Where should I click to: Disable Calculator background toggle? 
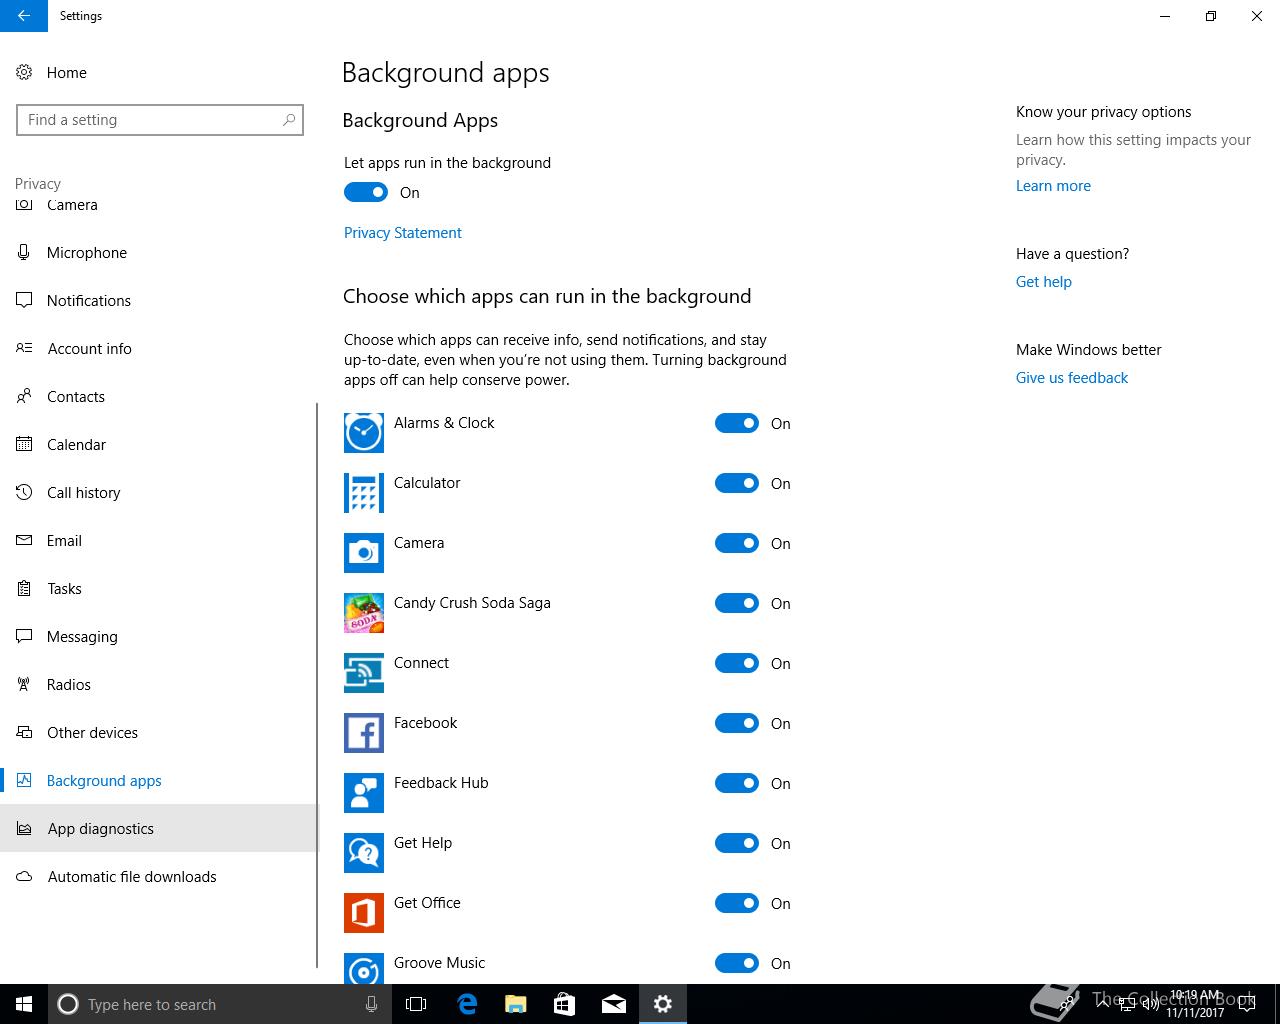coord(737,483)
